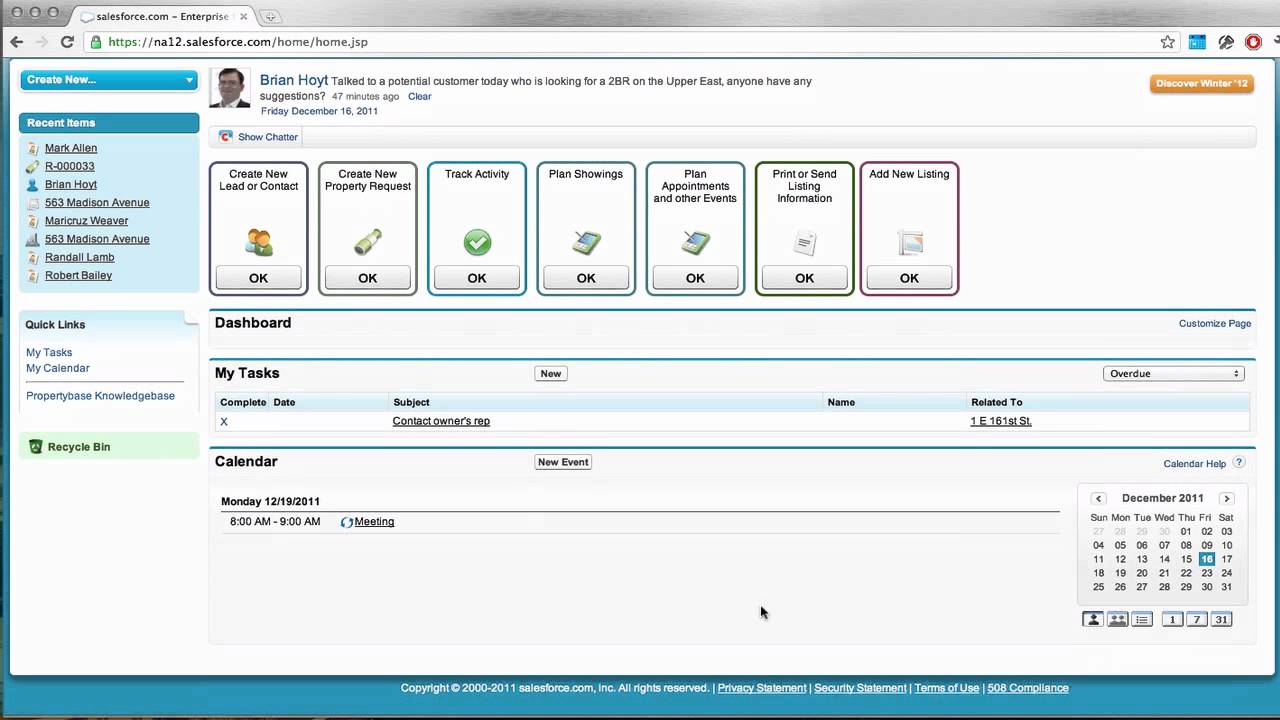Open the Terms of Use footer link
Image resolution: width=1280 pixels, height=720 pixels.
(x=947, y=688)
